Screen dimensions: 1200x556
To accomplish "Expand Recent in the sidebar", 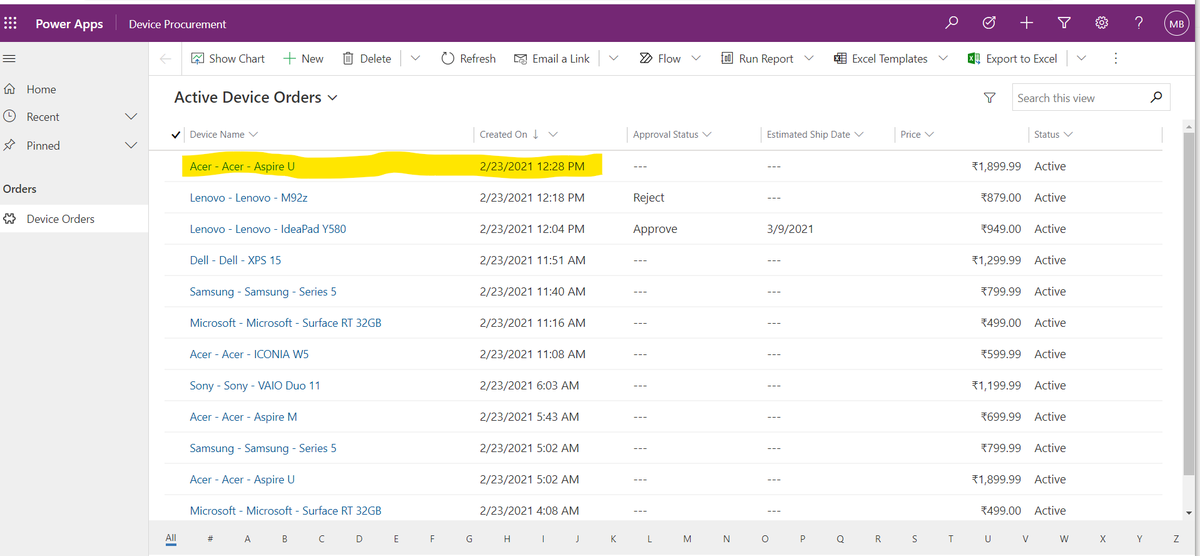I will tap(130, 117).
